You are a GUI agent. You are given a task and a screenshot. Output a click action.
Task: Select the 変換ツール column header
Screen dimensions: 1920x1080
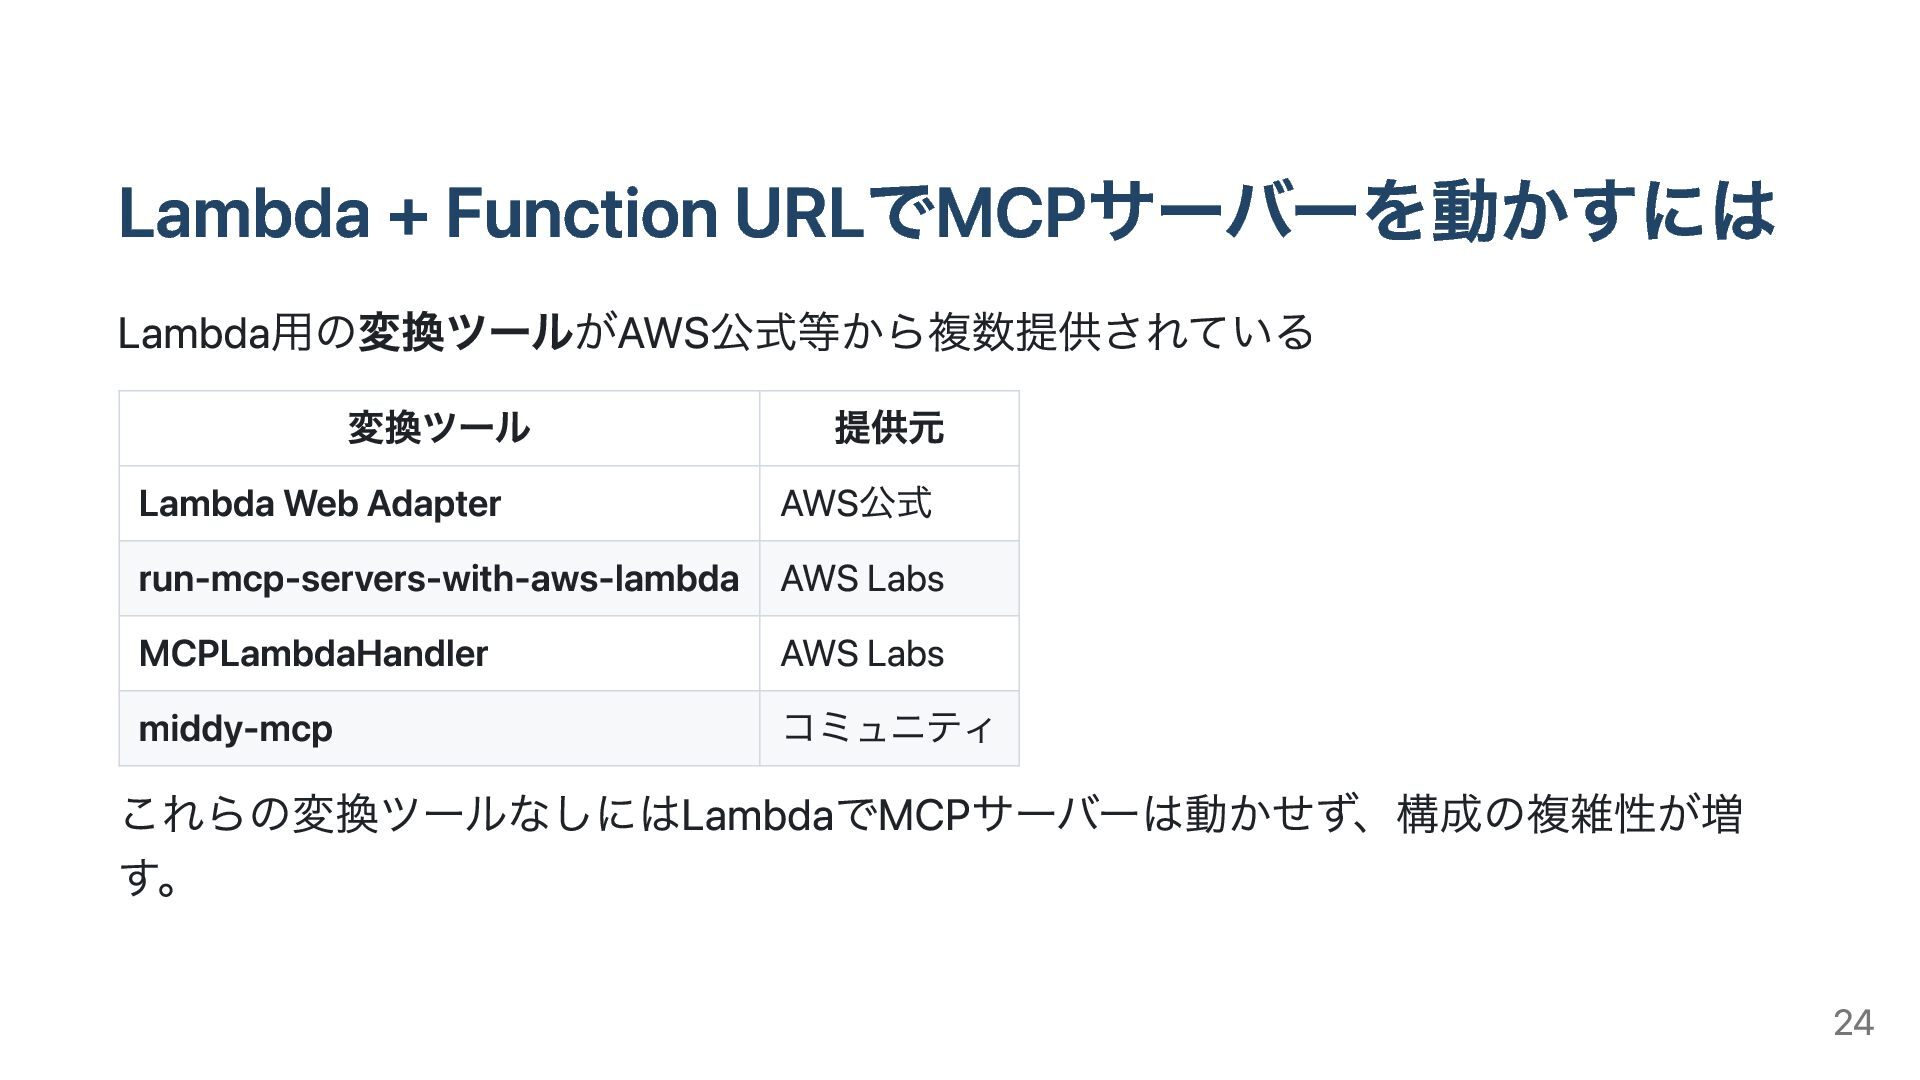coord(438,428)
